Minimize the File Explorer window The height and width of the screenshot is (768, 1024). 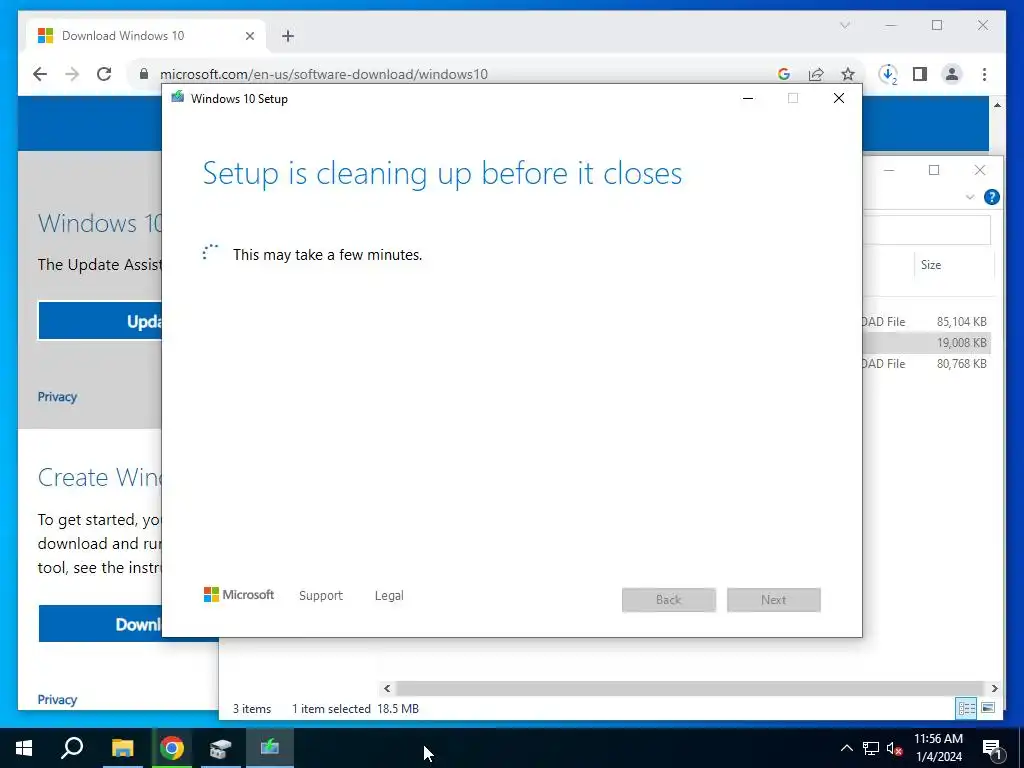889,170
